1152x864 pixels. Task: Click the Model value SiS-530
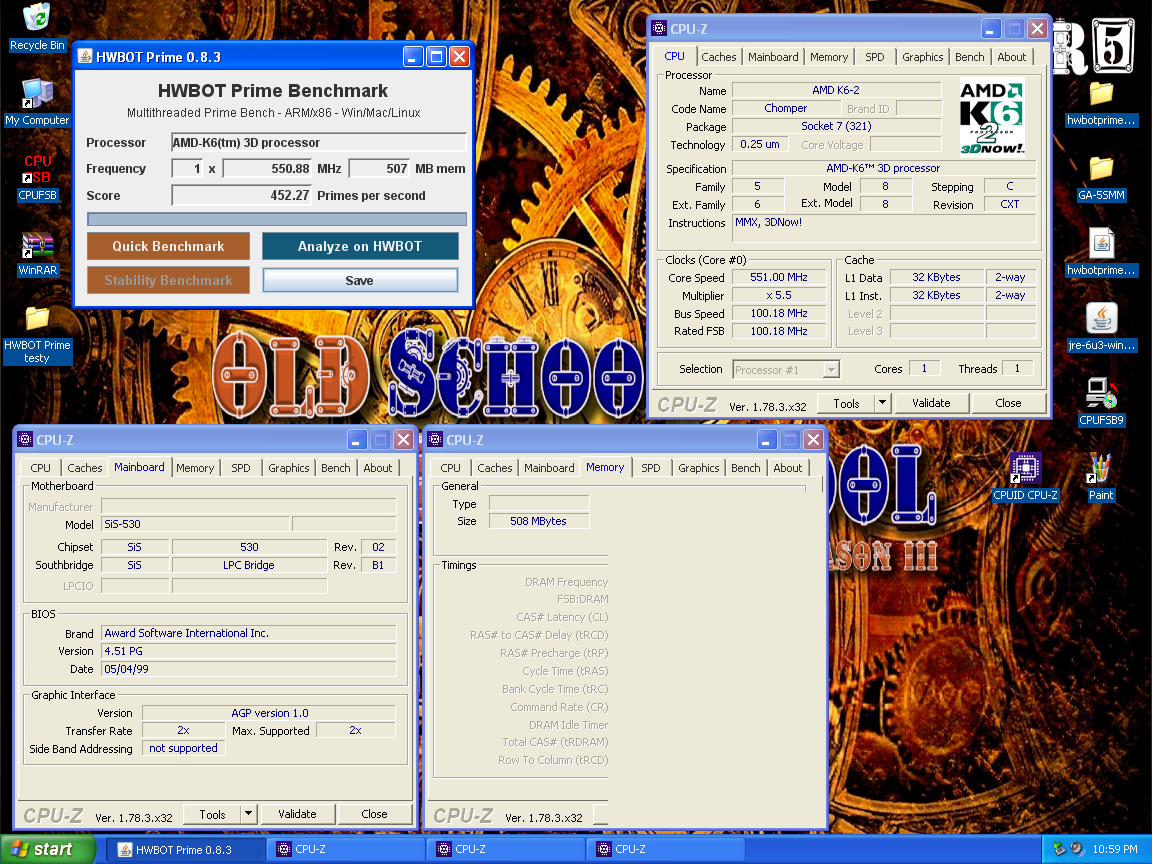[195, 524]
